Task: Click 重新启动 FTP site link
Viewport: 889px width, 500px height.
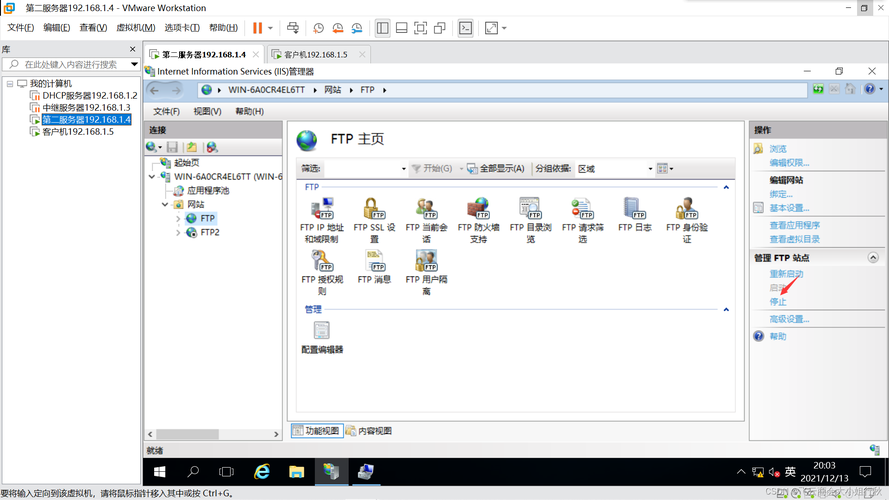Action: pyautogui.click(x=786, y=274)
